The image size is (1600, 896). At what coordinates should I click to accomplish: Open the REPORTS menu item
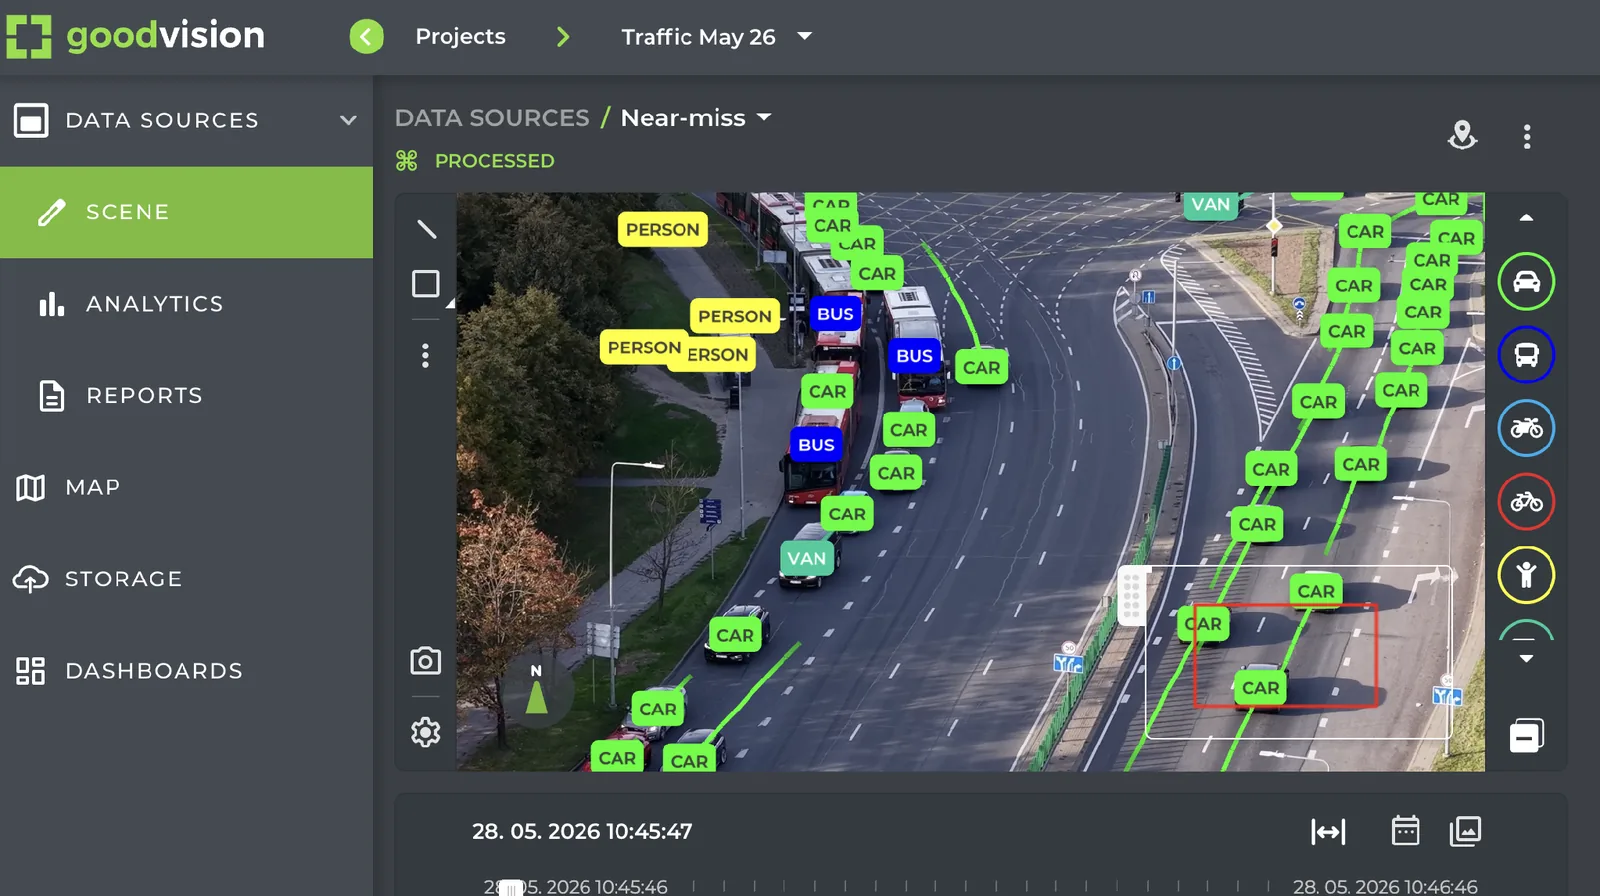[186, 396]
